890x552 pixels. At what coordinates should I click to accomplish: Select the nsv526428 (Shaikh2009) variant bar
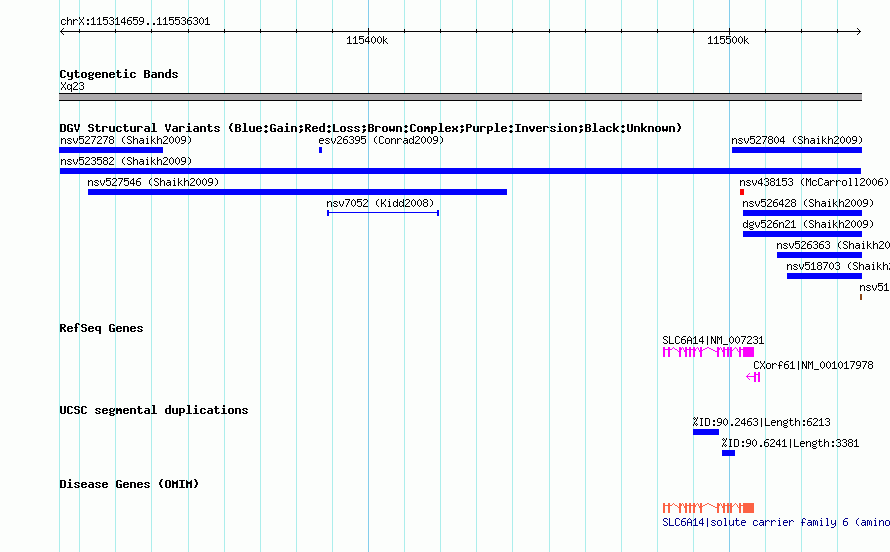point(803,213)
